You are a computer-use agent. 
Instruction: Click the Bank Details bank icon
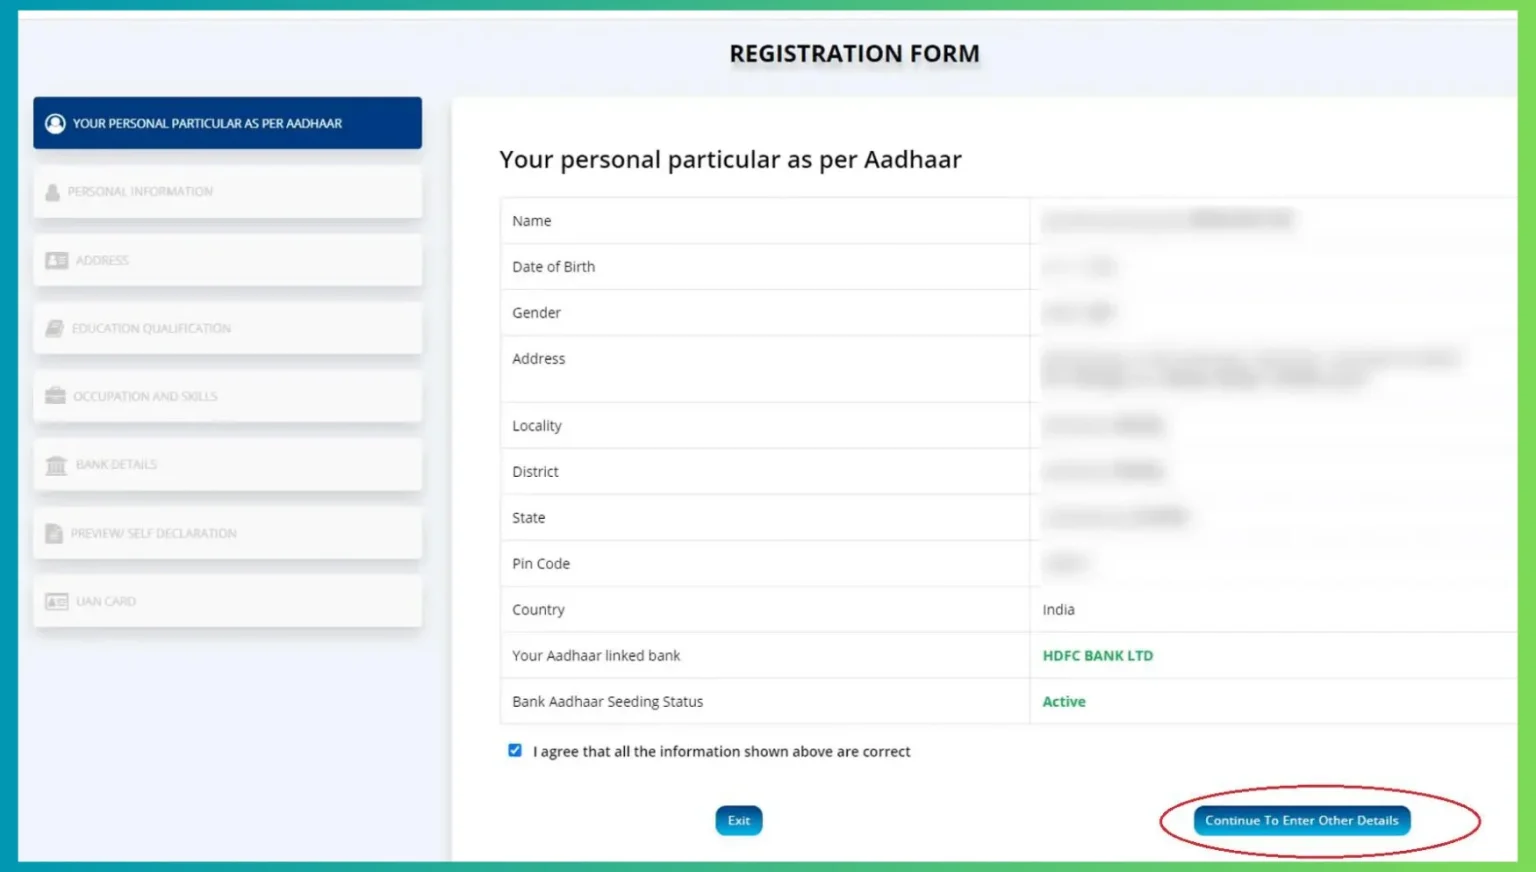54,464
